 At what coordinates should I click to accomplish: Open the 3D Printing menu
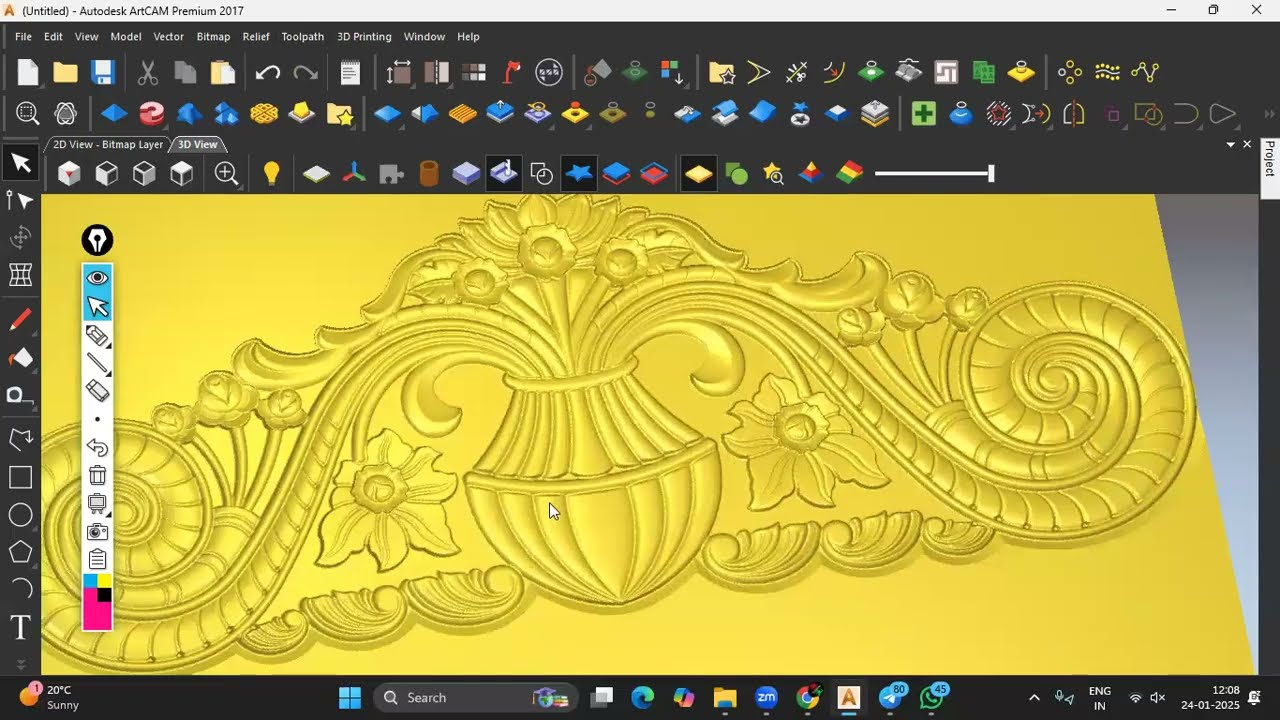364,36
